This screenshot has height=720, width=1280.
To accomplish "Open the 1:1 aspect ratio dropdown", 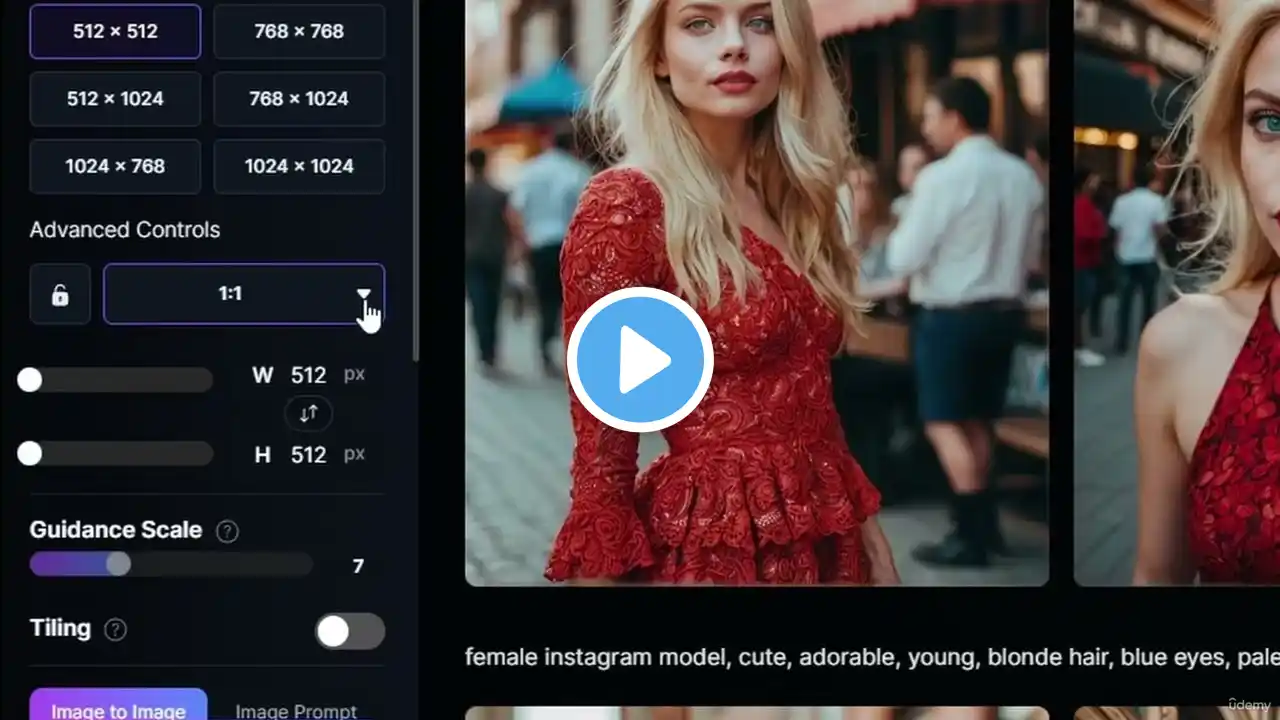I will (230, 294).
